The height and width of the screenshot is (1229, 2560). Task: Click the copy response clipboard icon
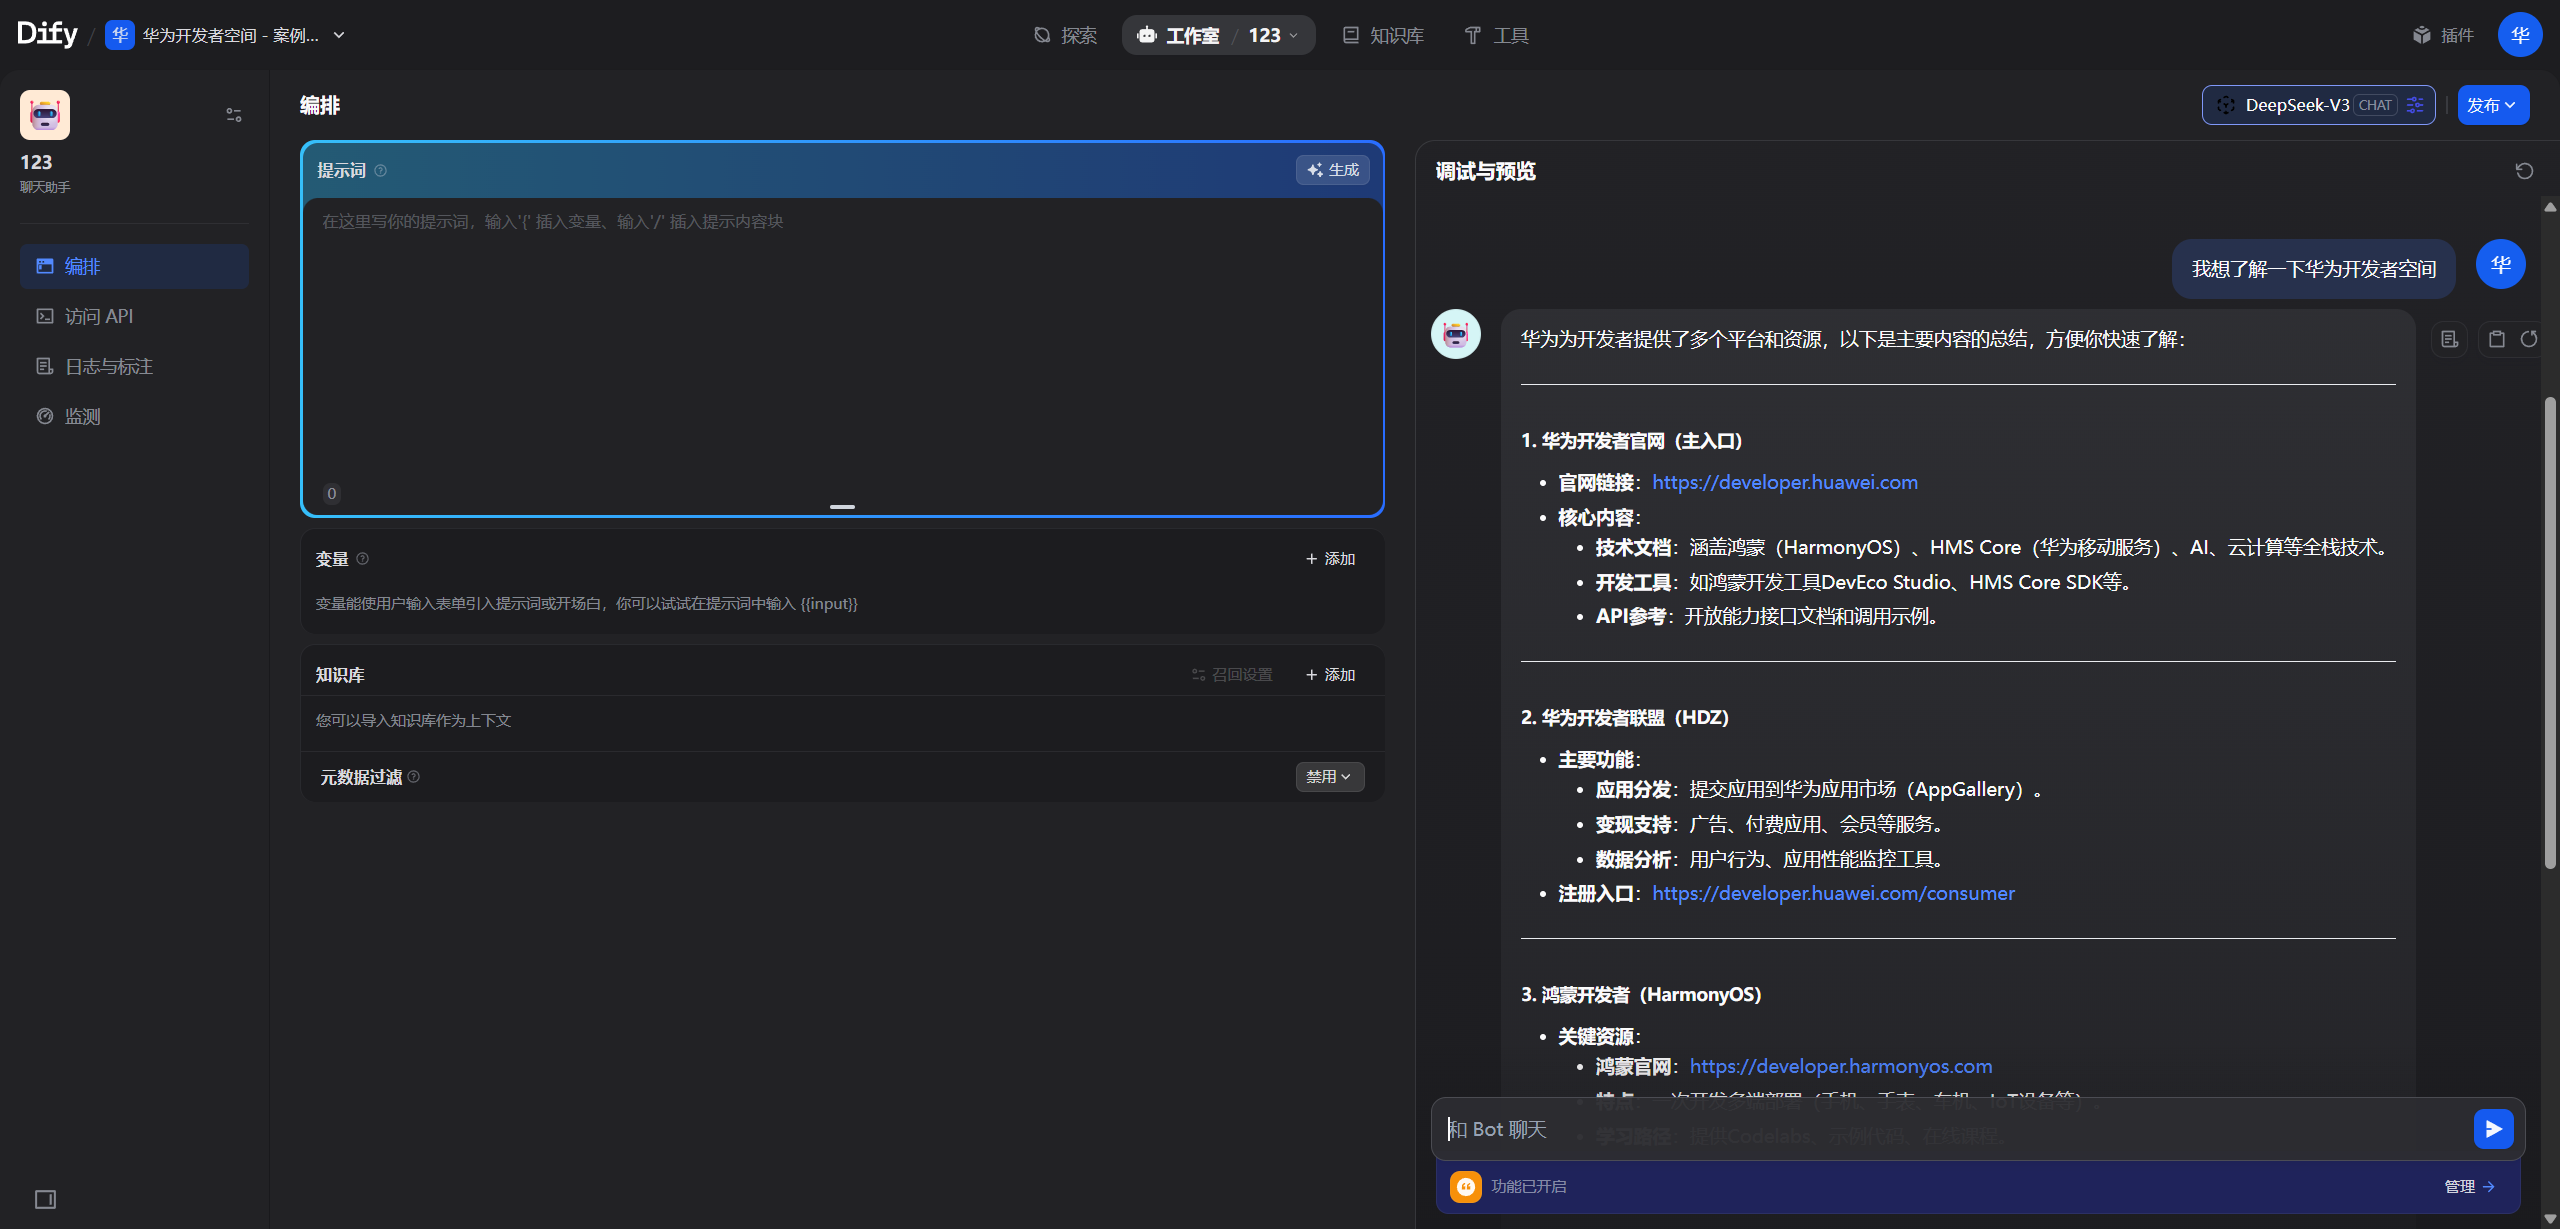pyautogui.click(x=2497, y=339)
